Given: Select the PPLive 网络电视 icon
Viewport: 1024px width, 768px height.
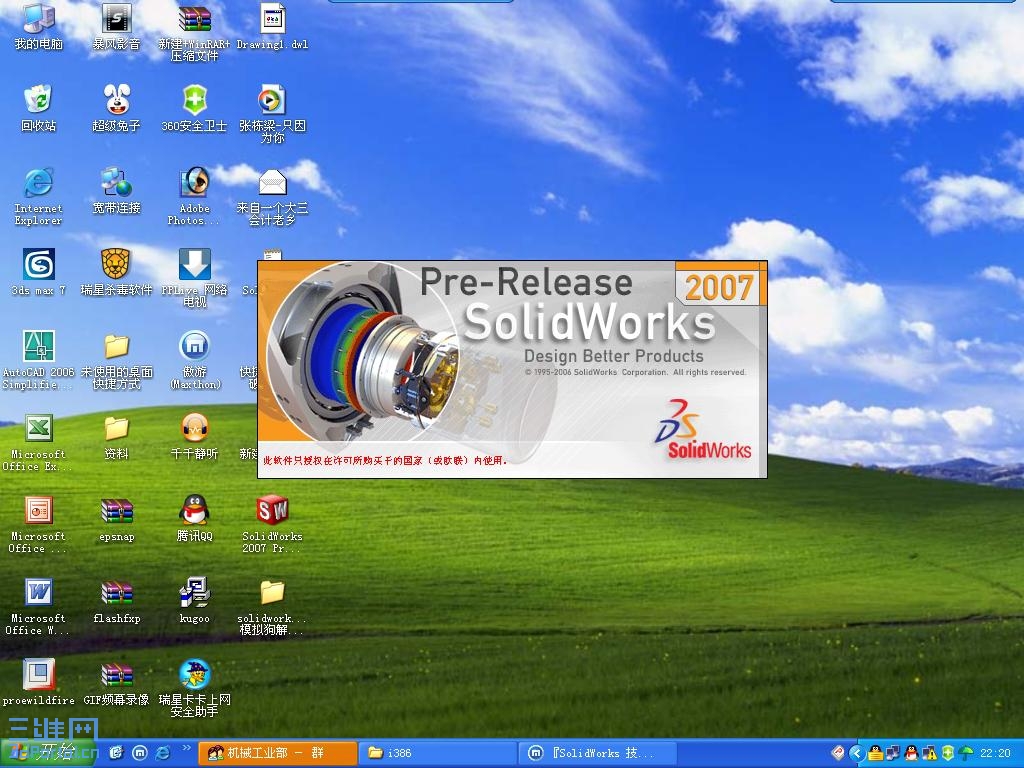Looking at the screenshot, I should (x=194, y=278).
